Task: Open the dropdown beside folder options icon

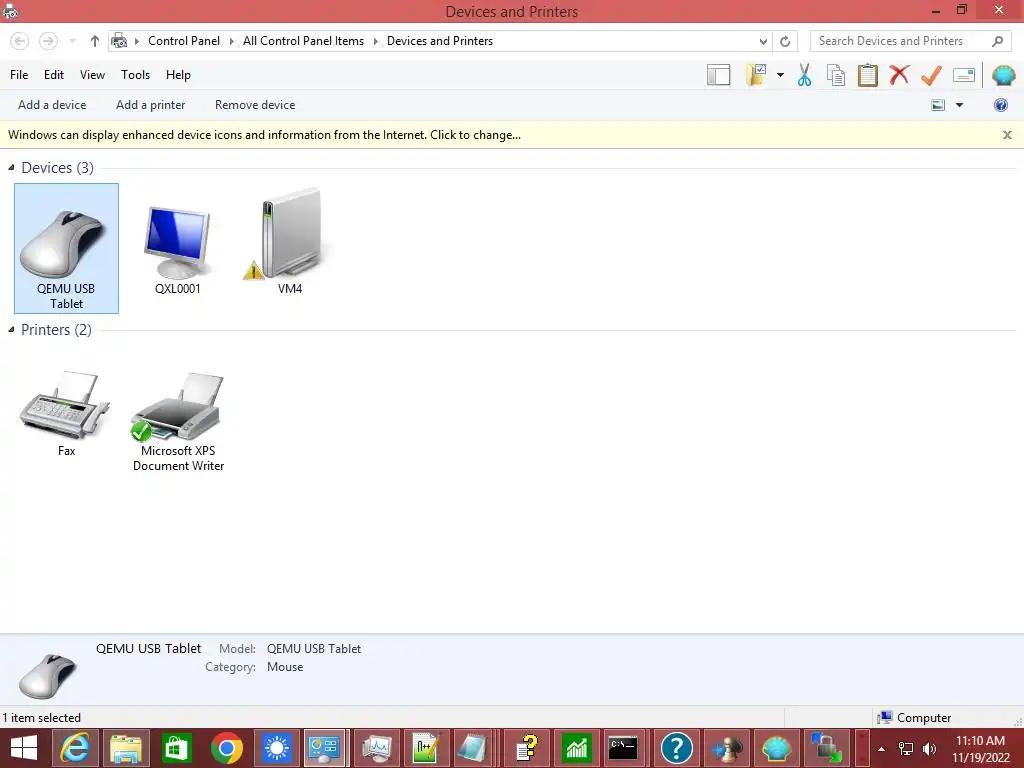Action: 780,75
